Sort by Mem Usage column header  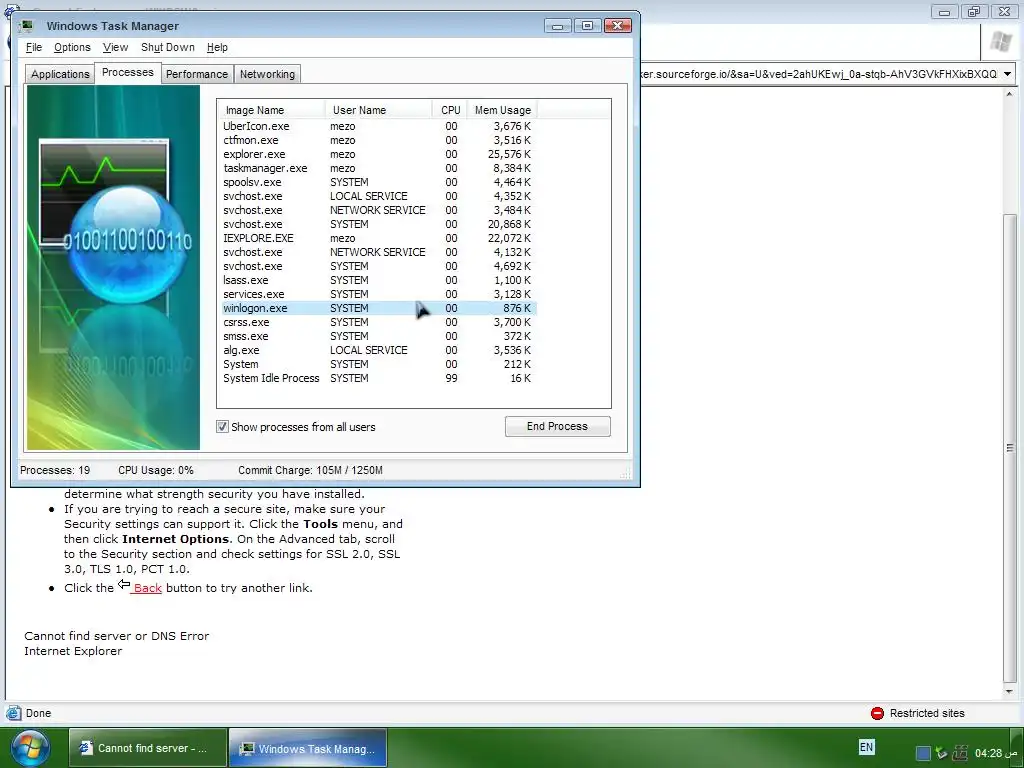pos(502,110)
